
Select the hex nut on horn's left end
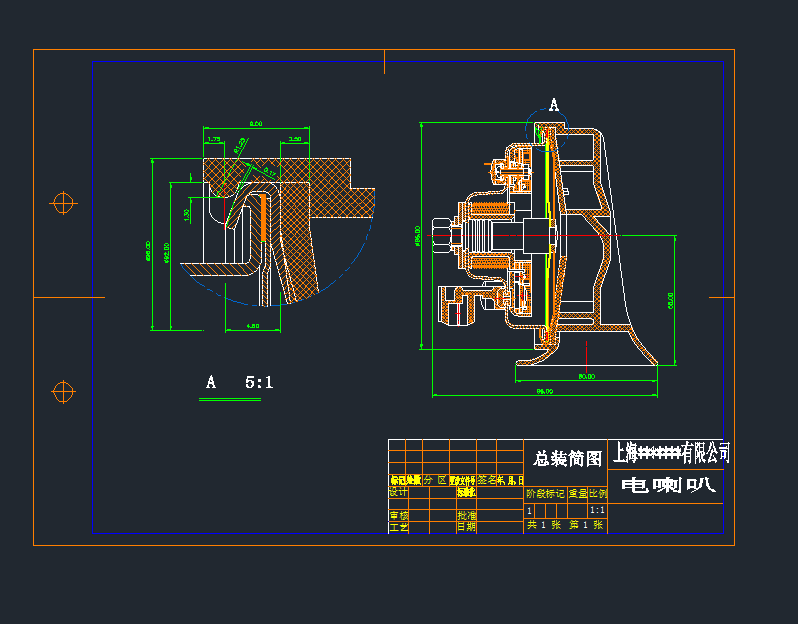440,233
